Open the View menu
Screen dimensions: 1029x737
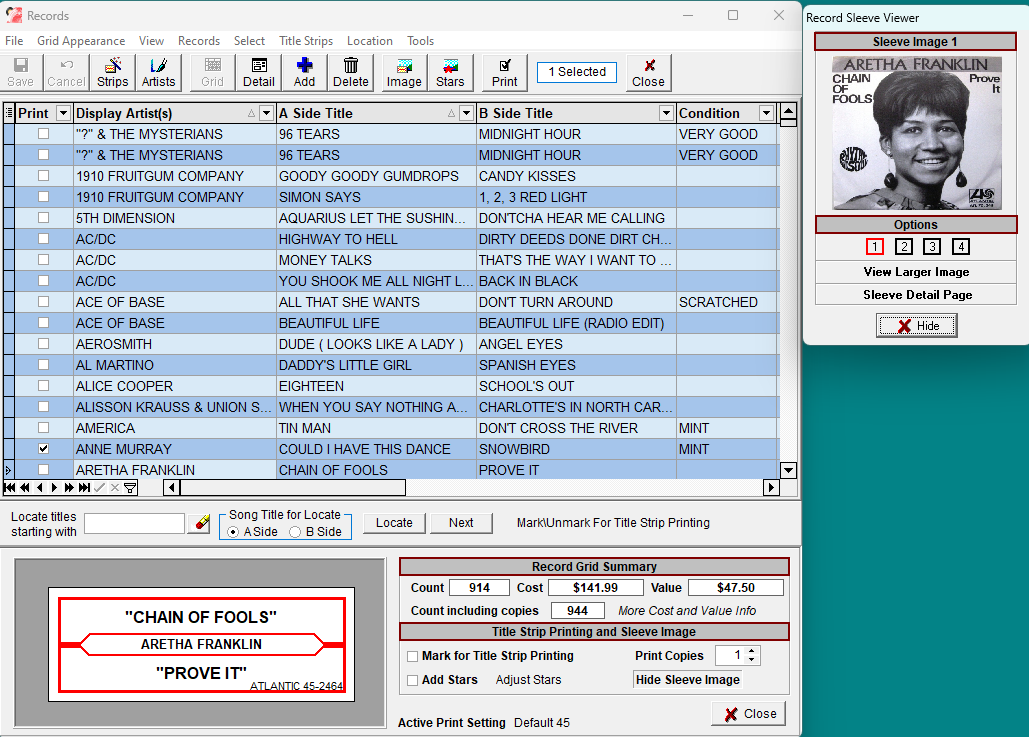pyautogui.click(x=151, y=41)
